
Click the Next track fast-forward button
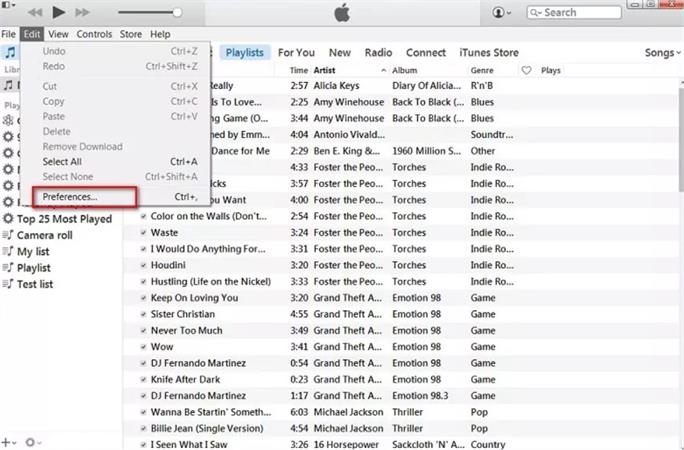pyautogui.click(x=82, y=12)
